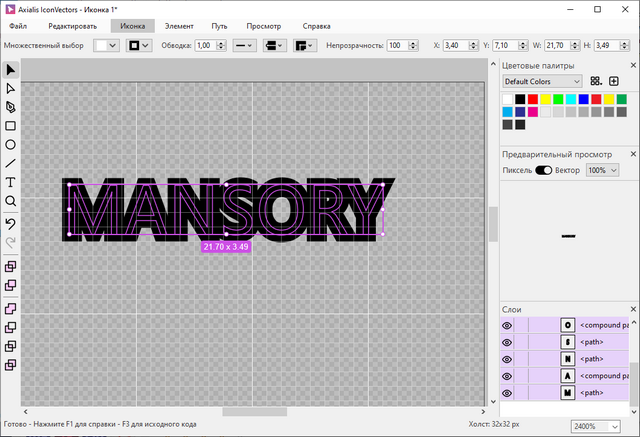Select the Line tool
The width and height of the screenshot is (640, 437).
click(x=11, y=163)
